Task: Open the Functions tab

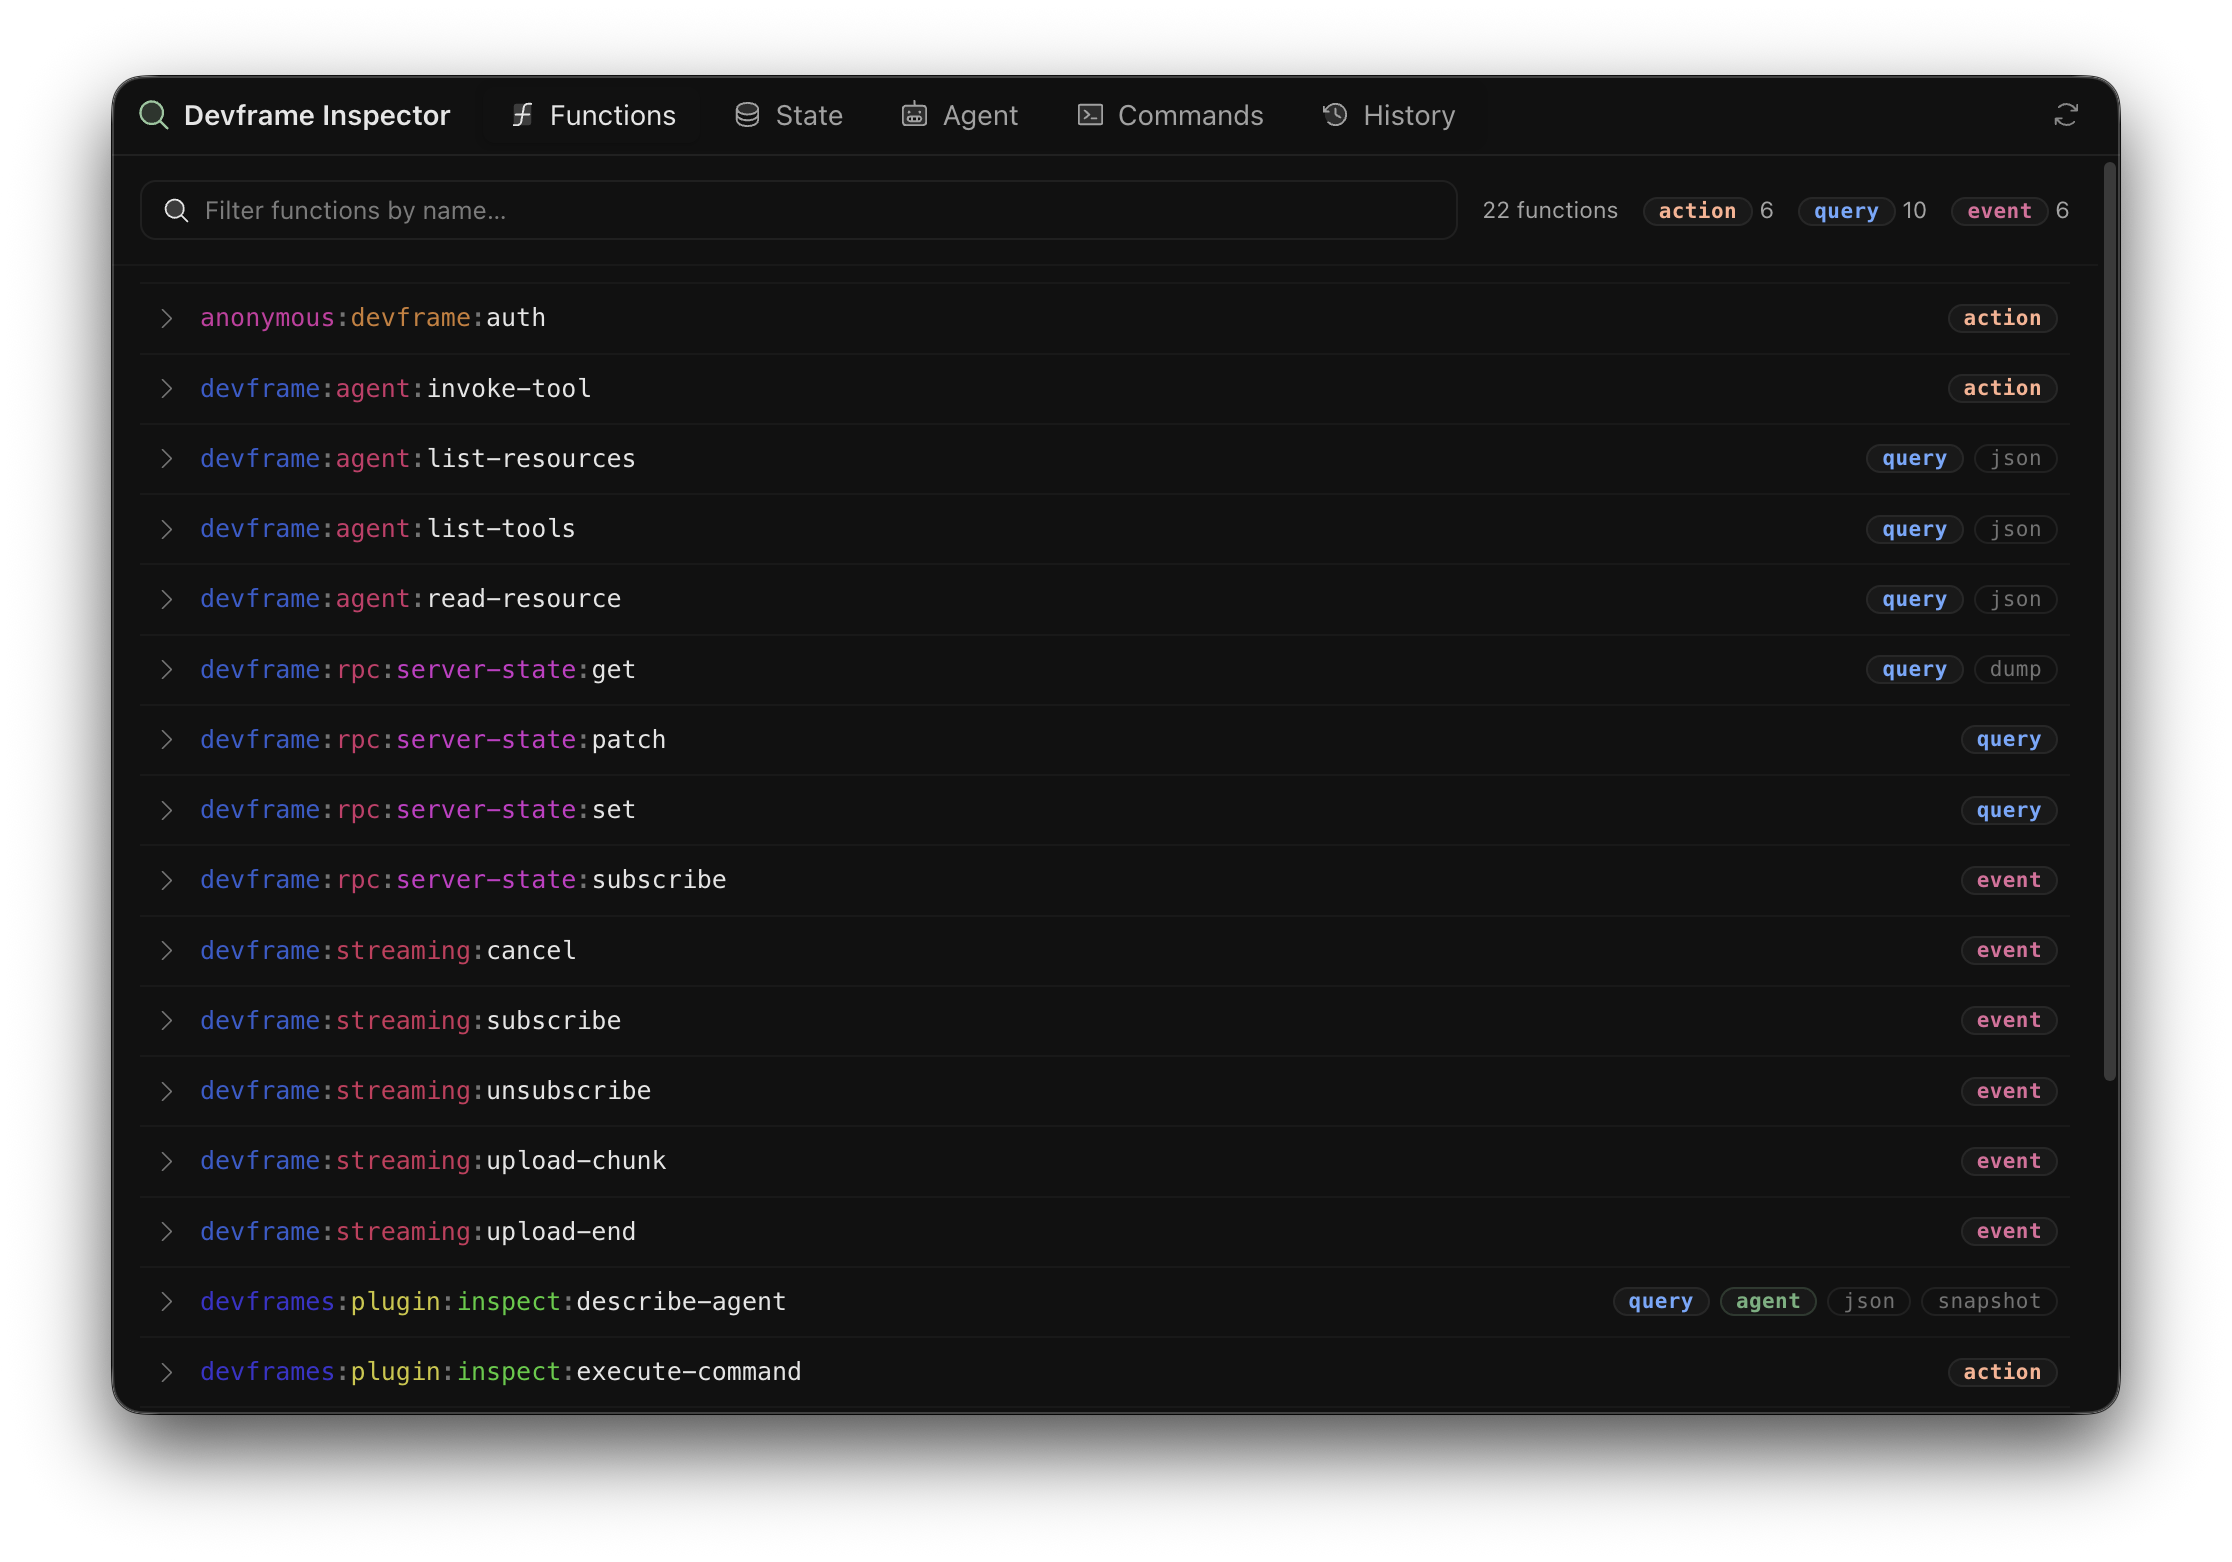Action: tap(594, 115)
